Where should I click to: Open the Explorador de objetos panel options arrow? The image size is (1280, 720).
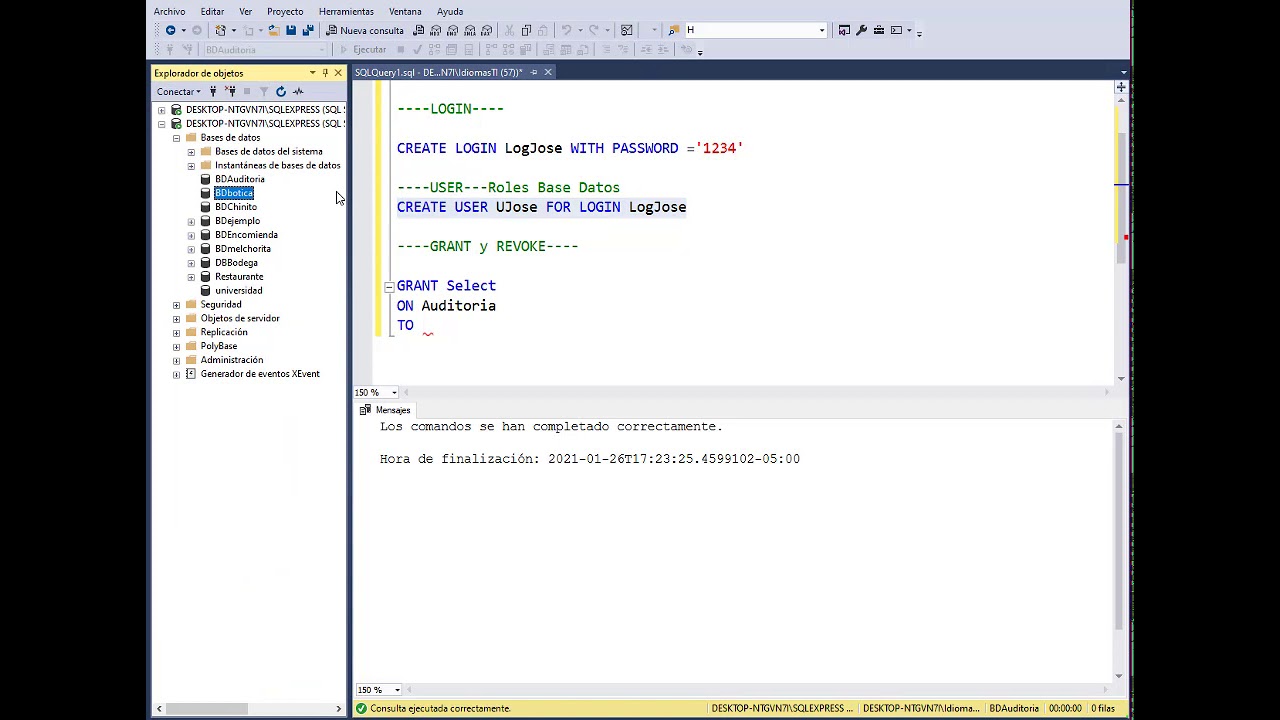coord(312,73)
